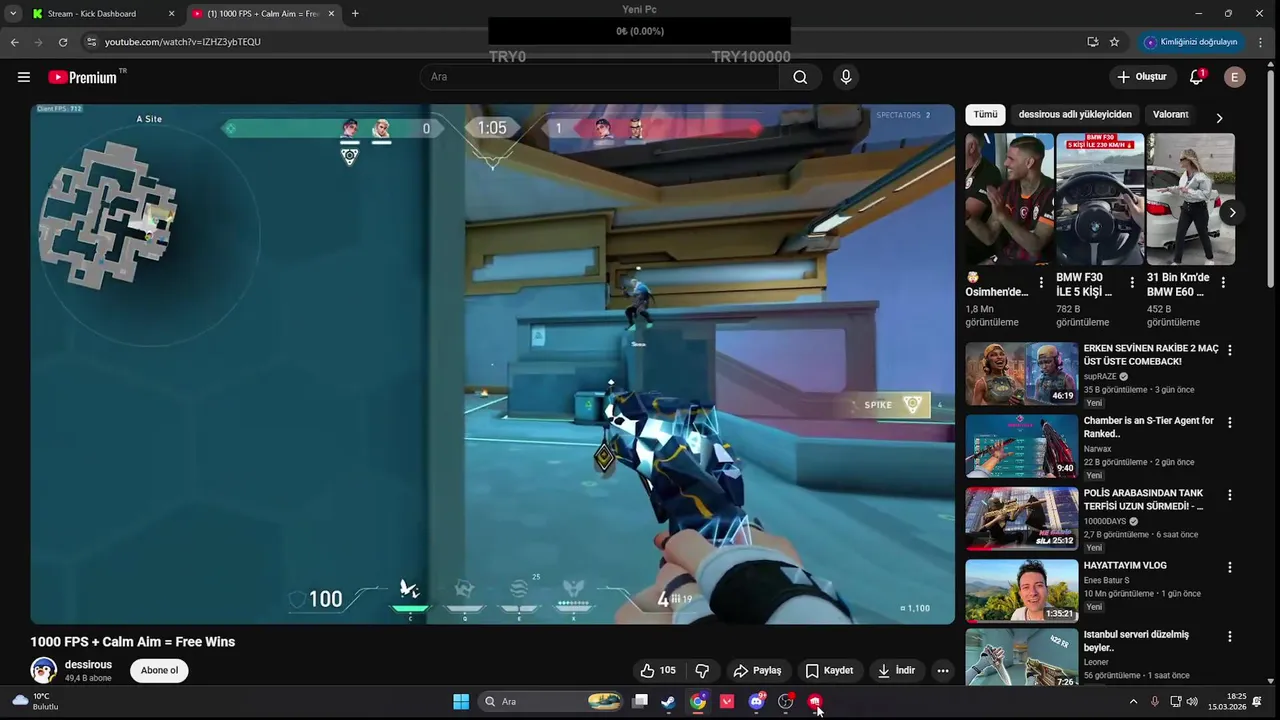Viewport: 1280px width, 720px height.
Task: Open the HAYATTAYIM VLOG thumbnail
Action: (1021, 590)
